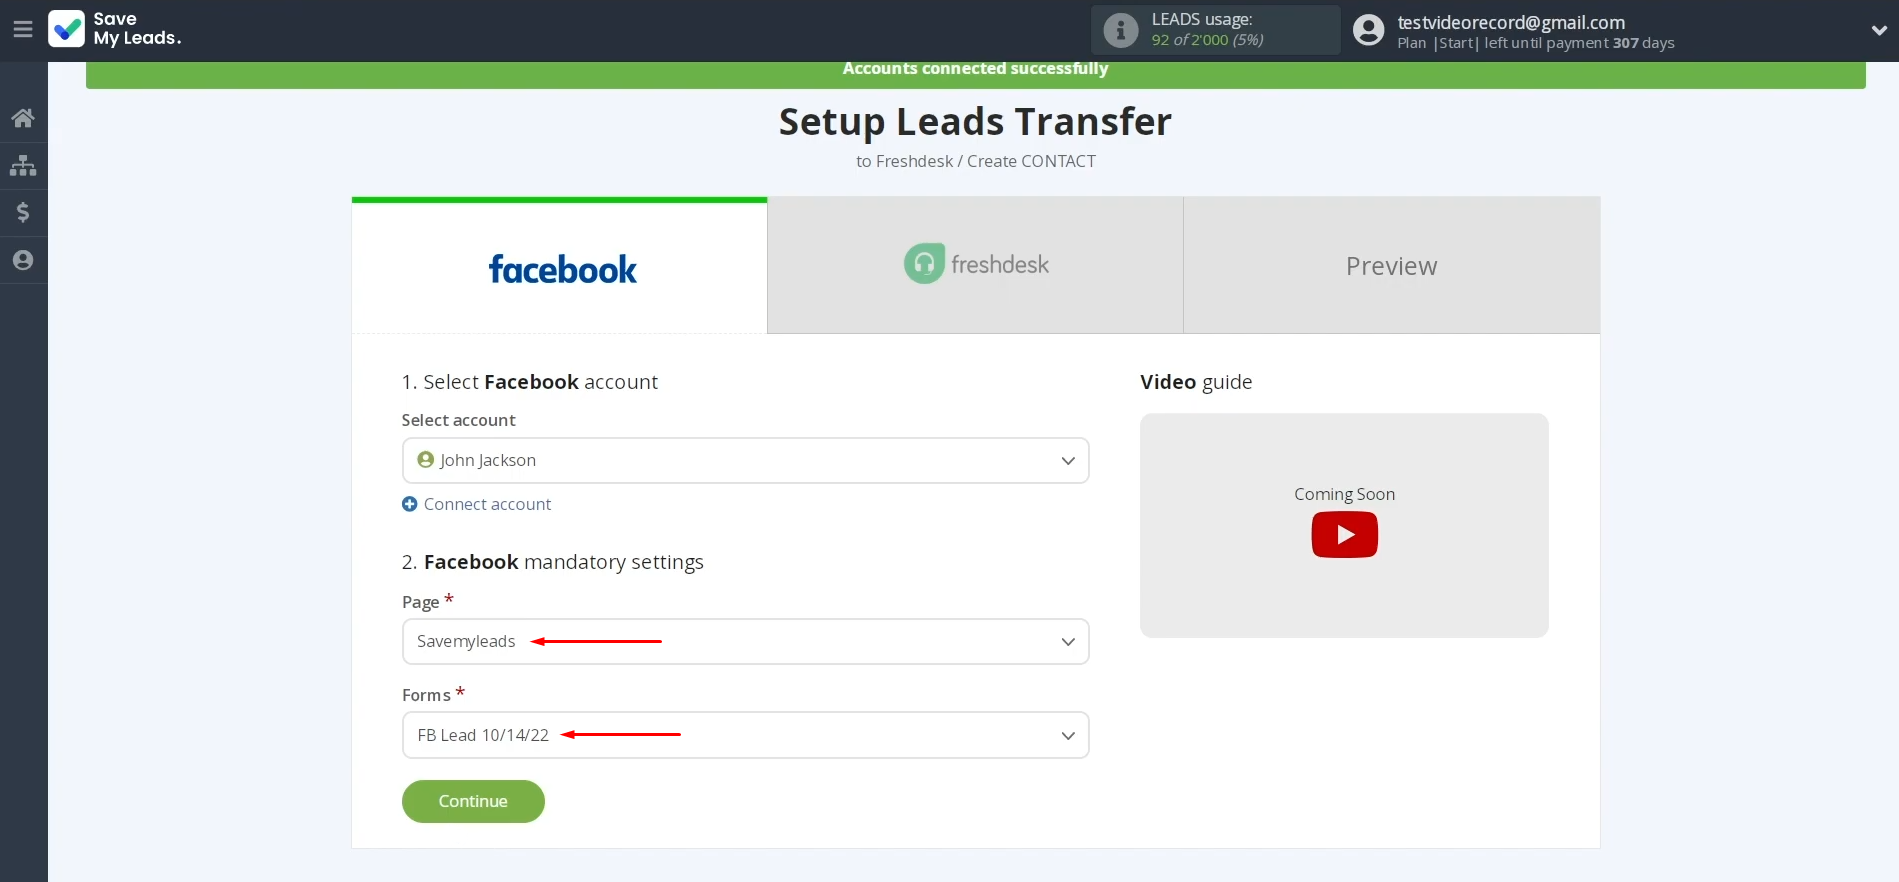
Task: Open the billing dollar sidebar icon
Action: coord(23,212)
